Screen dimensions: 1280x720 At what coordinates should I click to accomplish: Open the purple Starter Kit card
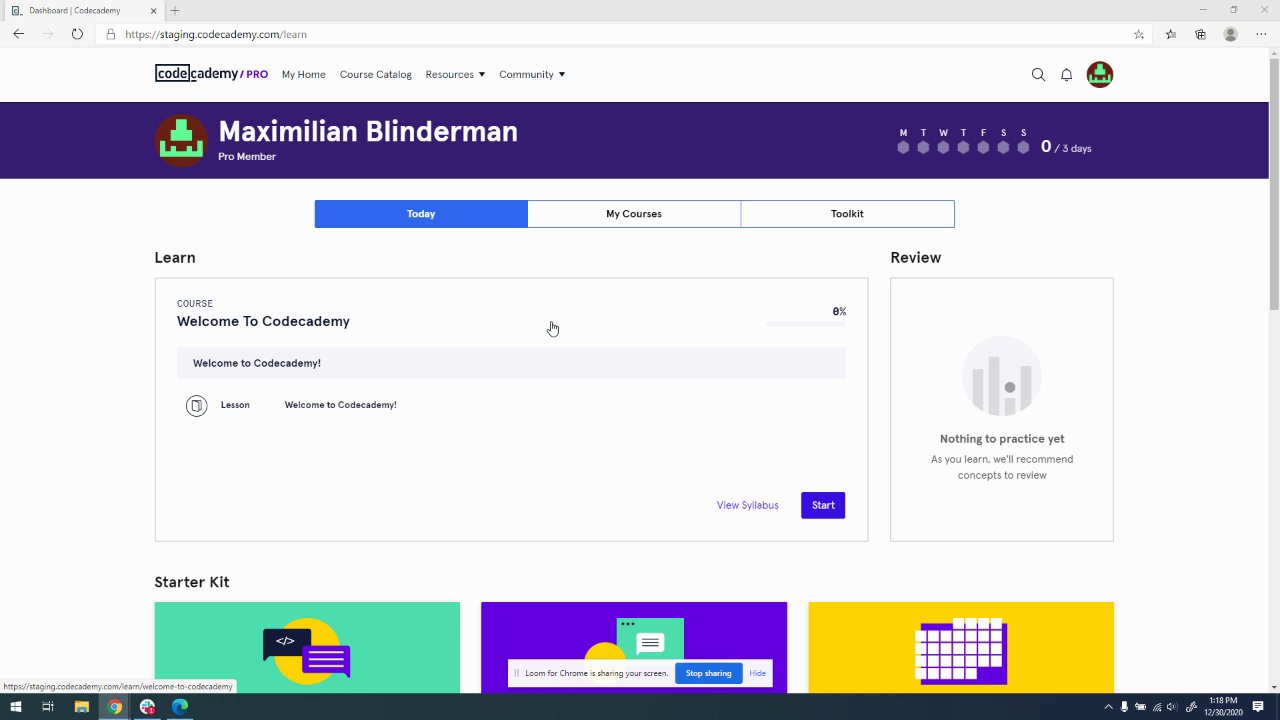tap(634, 647)
